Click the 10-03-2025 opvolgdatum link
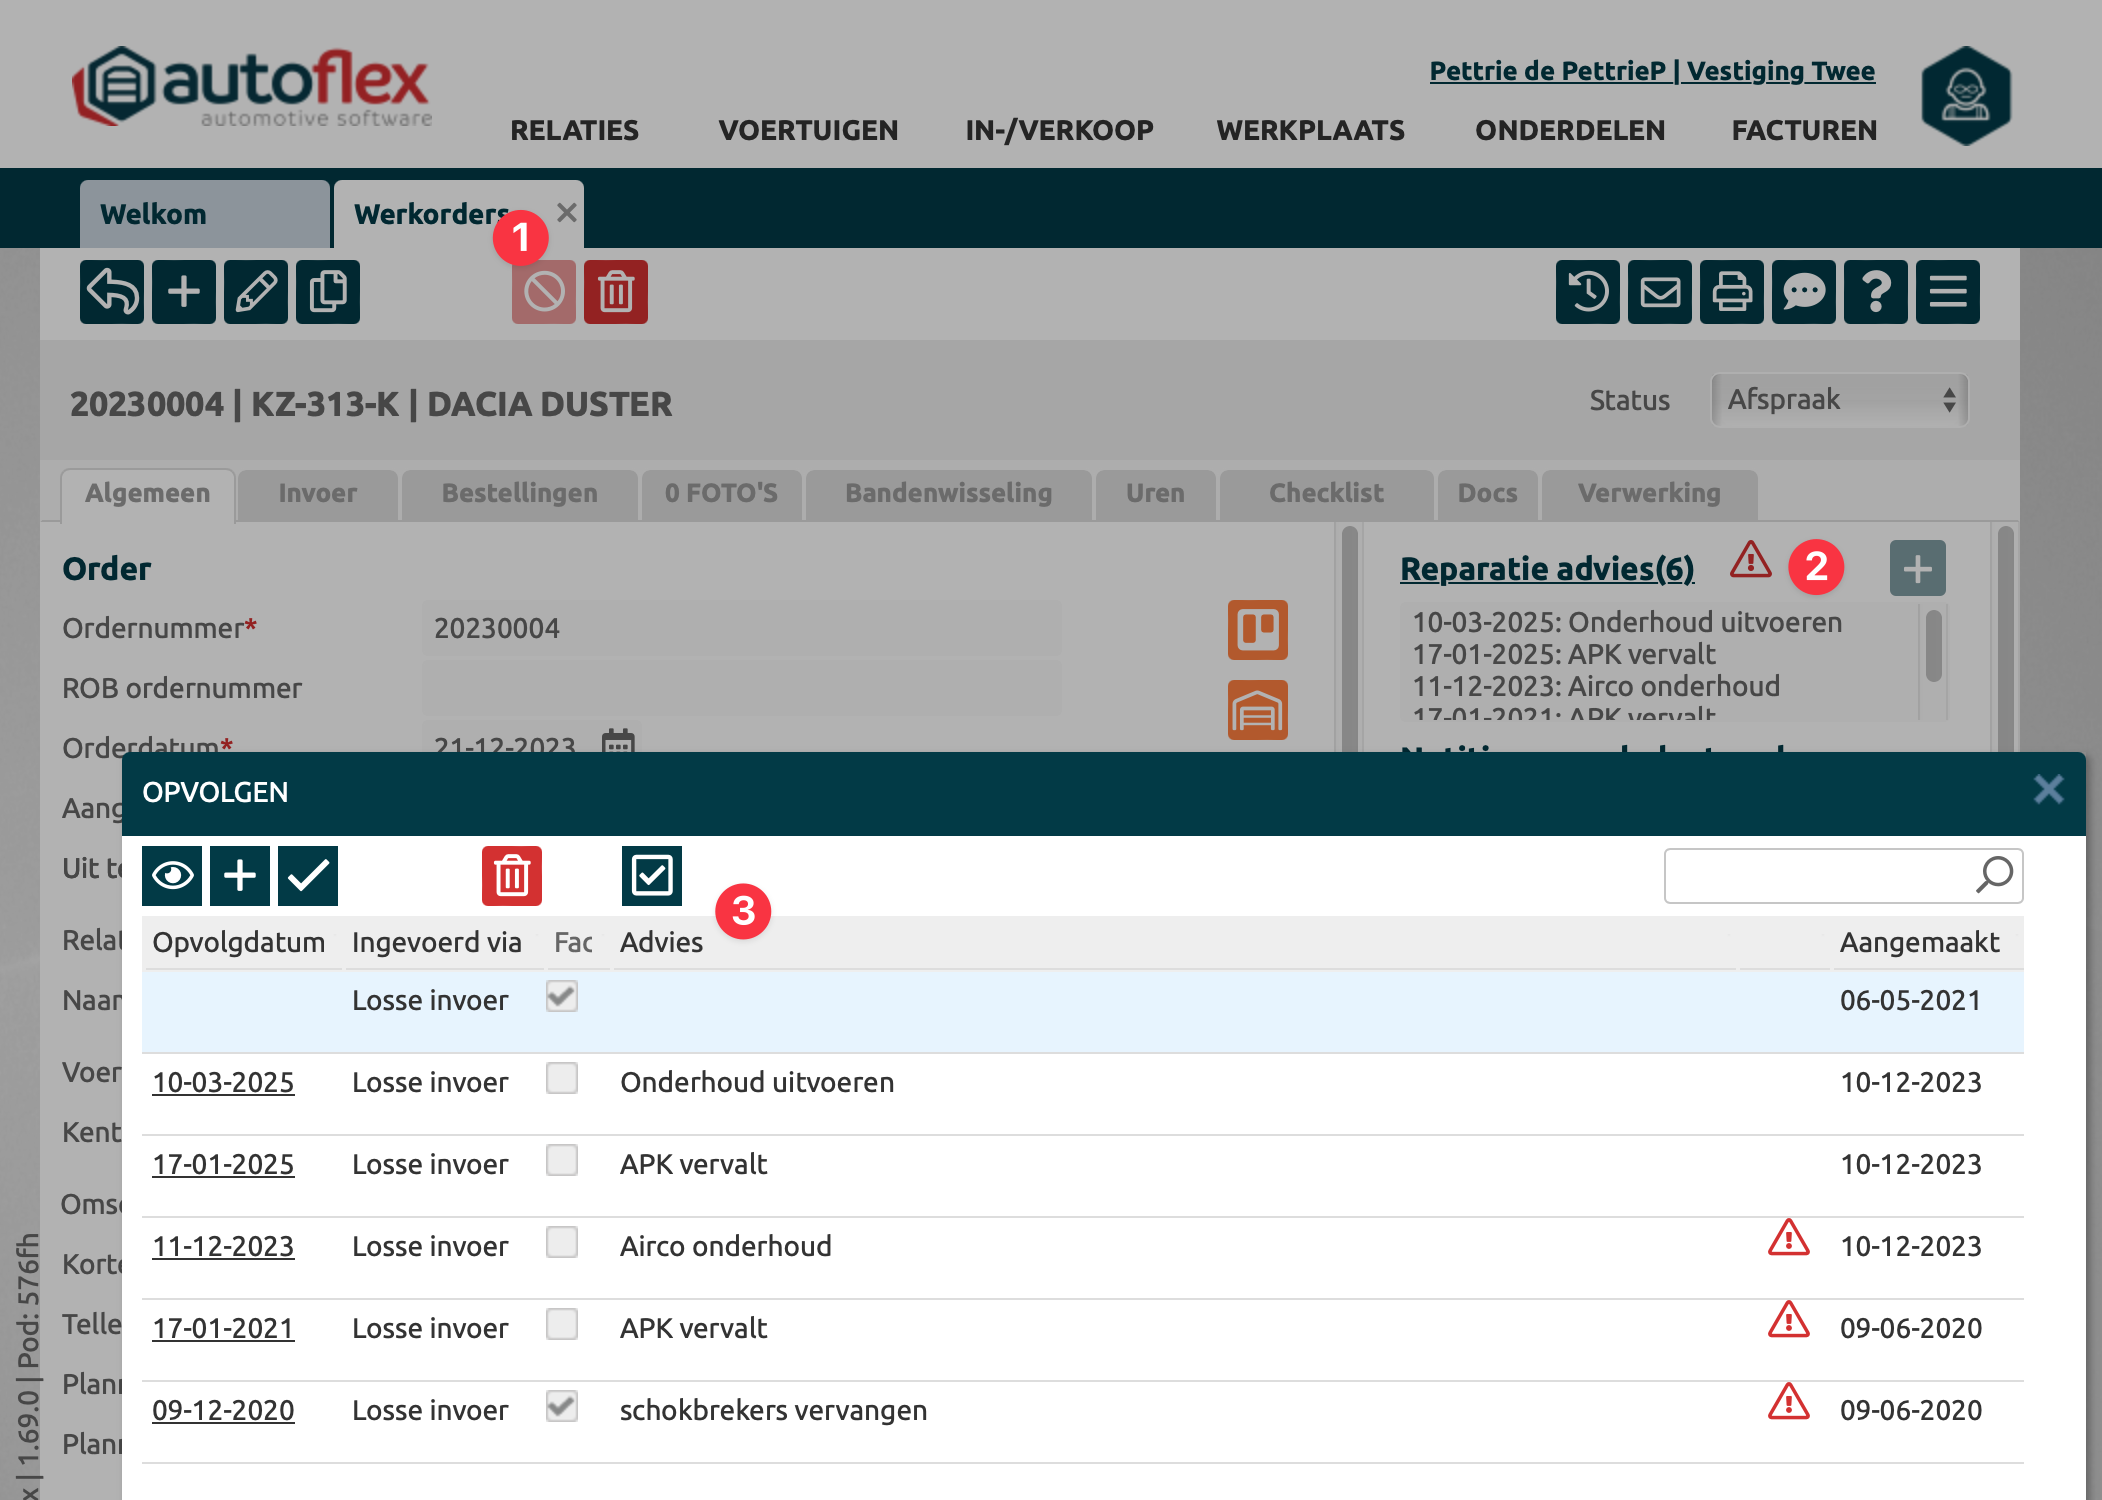 pos(223,1082)
